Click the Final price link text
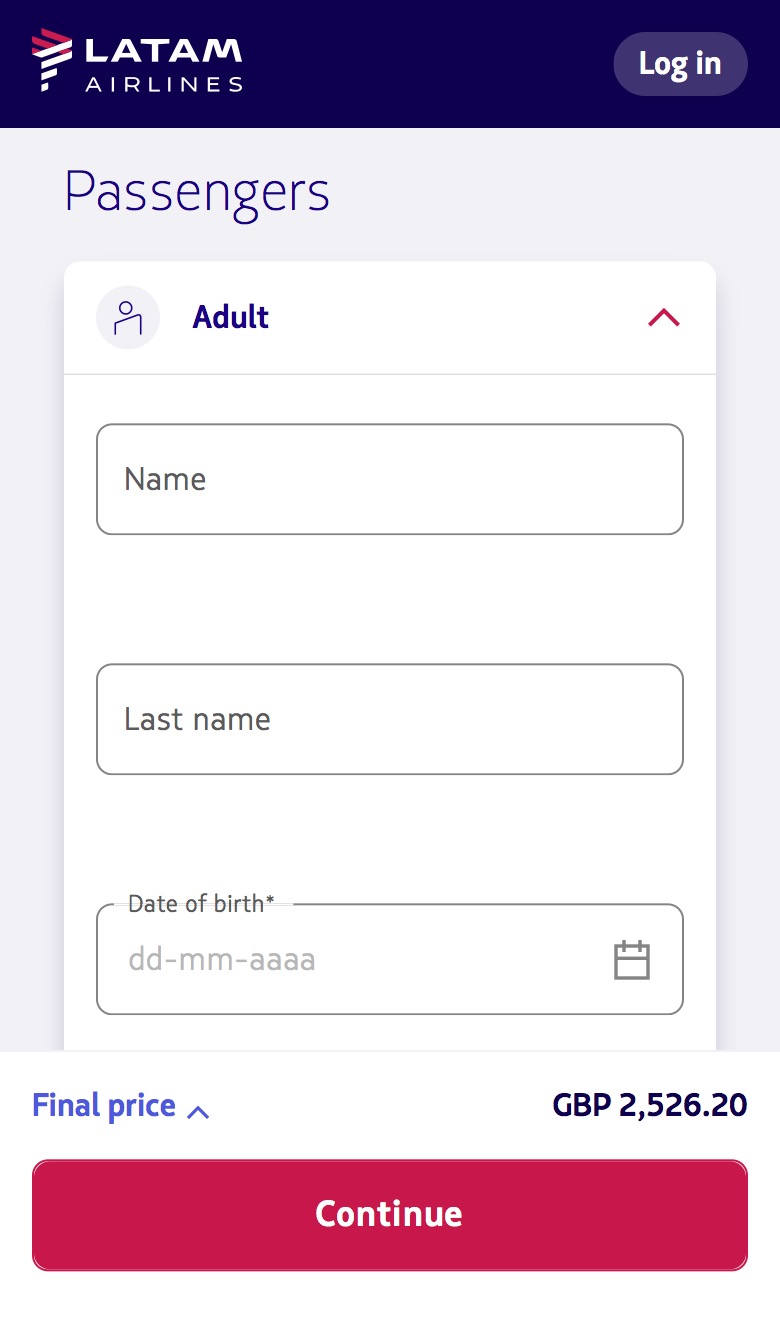The width and height of the screenshot is (780, 1326). 104,1105
